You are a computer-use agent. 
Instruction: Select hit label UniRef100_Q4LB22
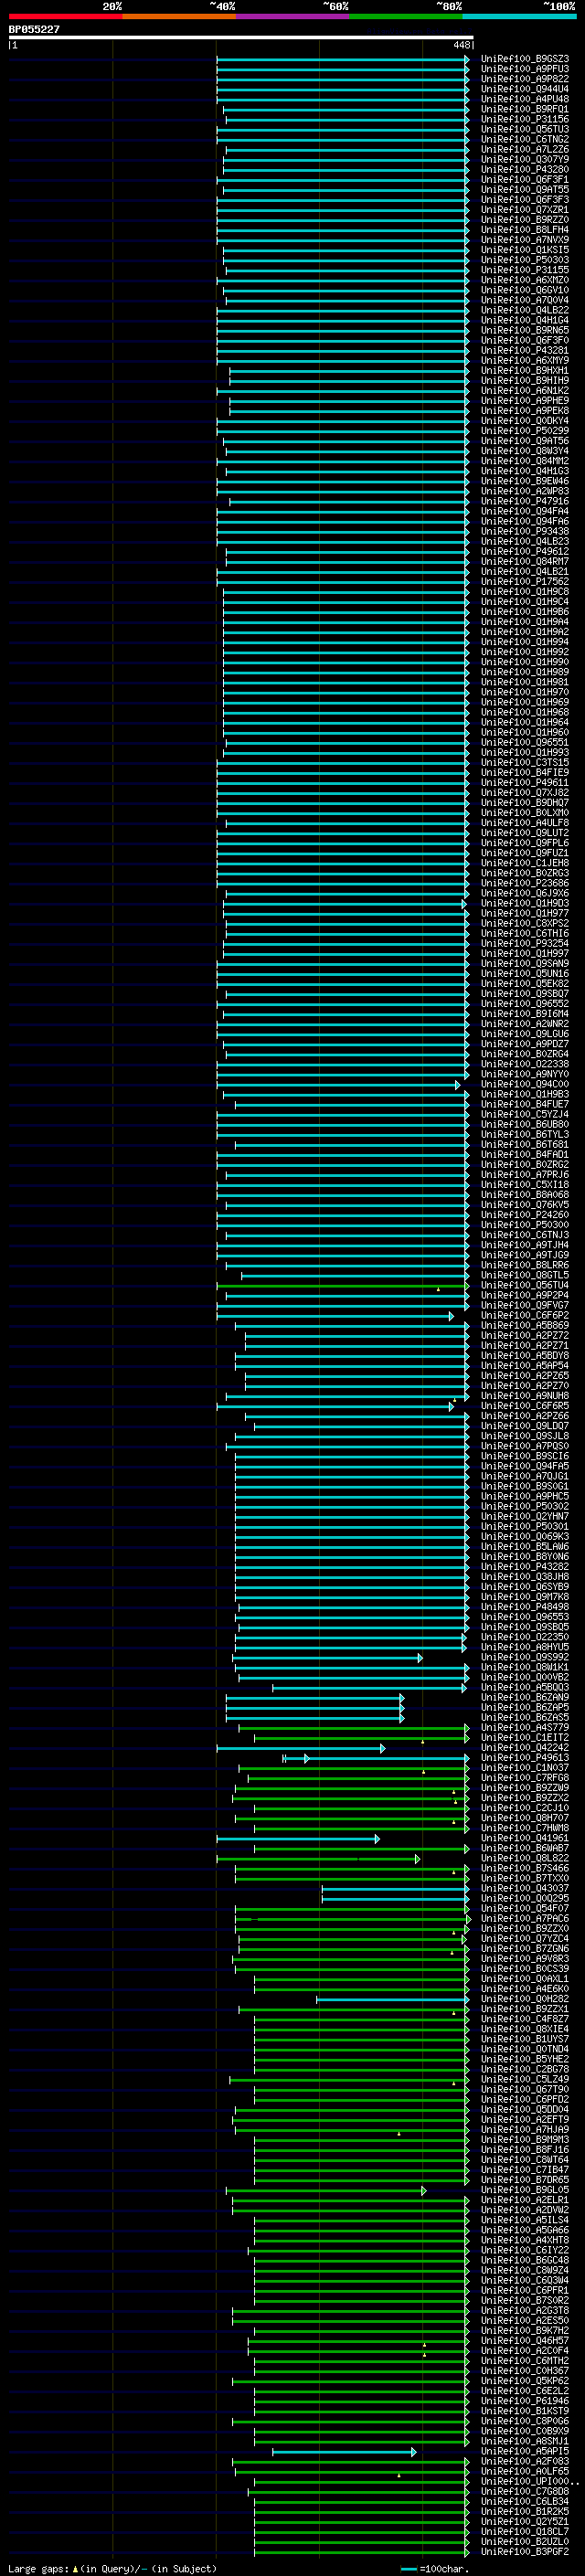pos(524,310)
